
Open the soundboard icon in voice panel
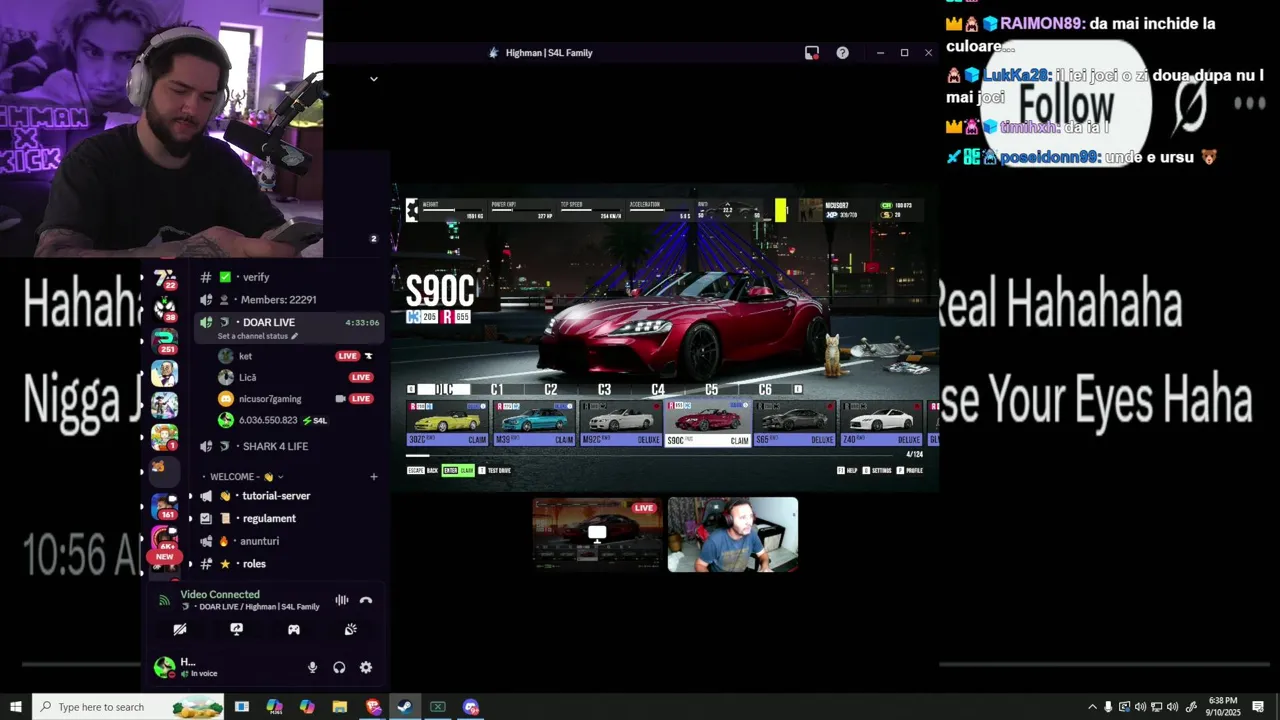coord(351,630)
